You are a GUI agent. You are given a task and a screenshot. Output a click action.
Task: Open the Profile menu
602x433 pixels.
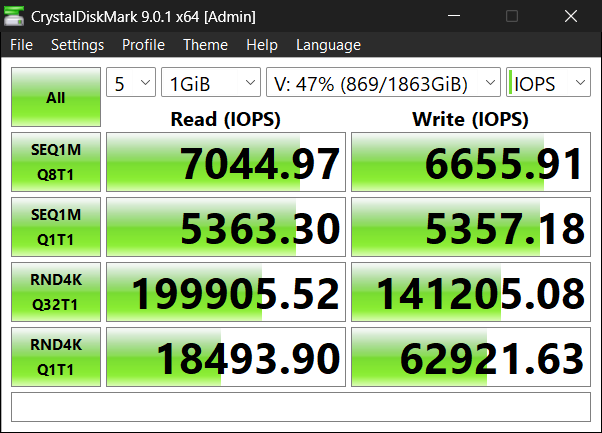[143, 45]
